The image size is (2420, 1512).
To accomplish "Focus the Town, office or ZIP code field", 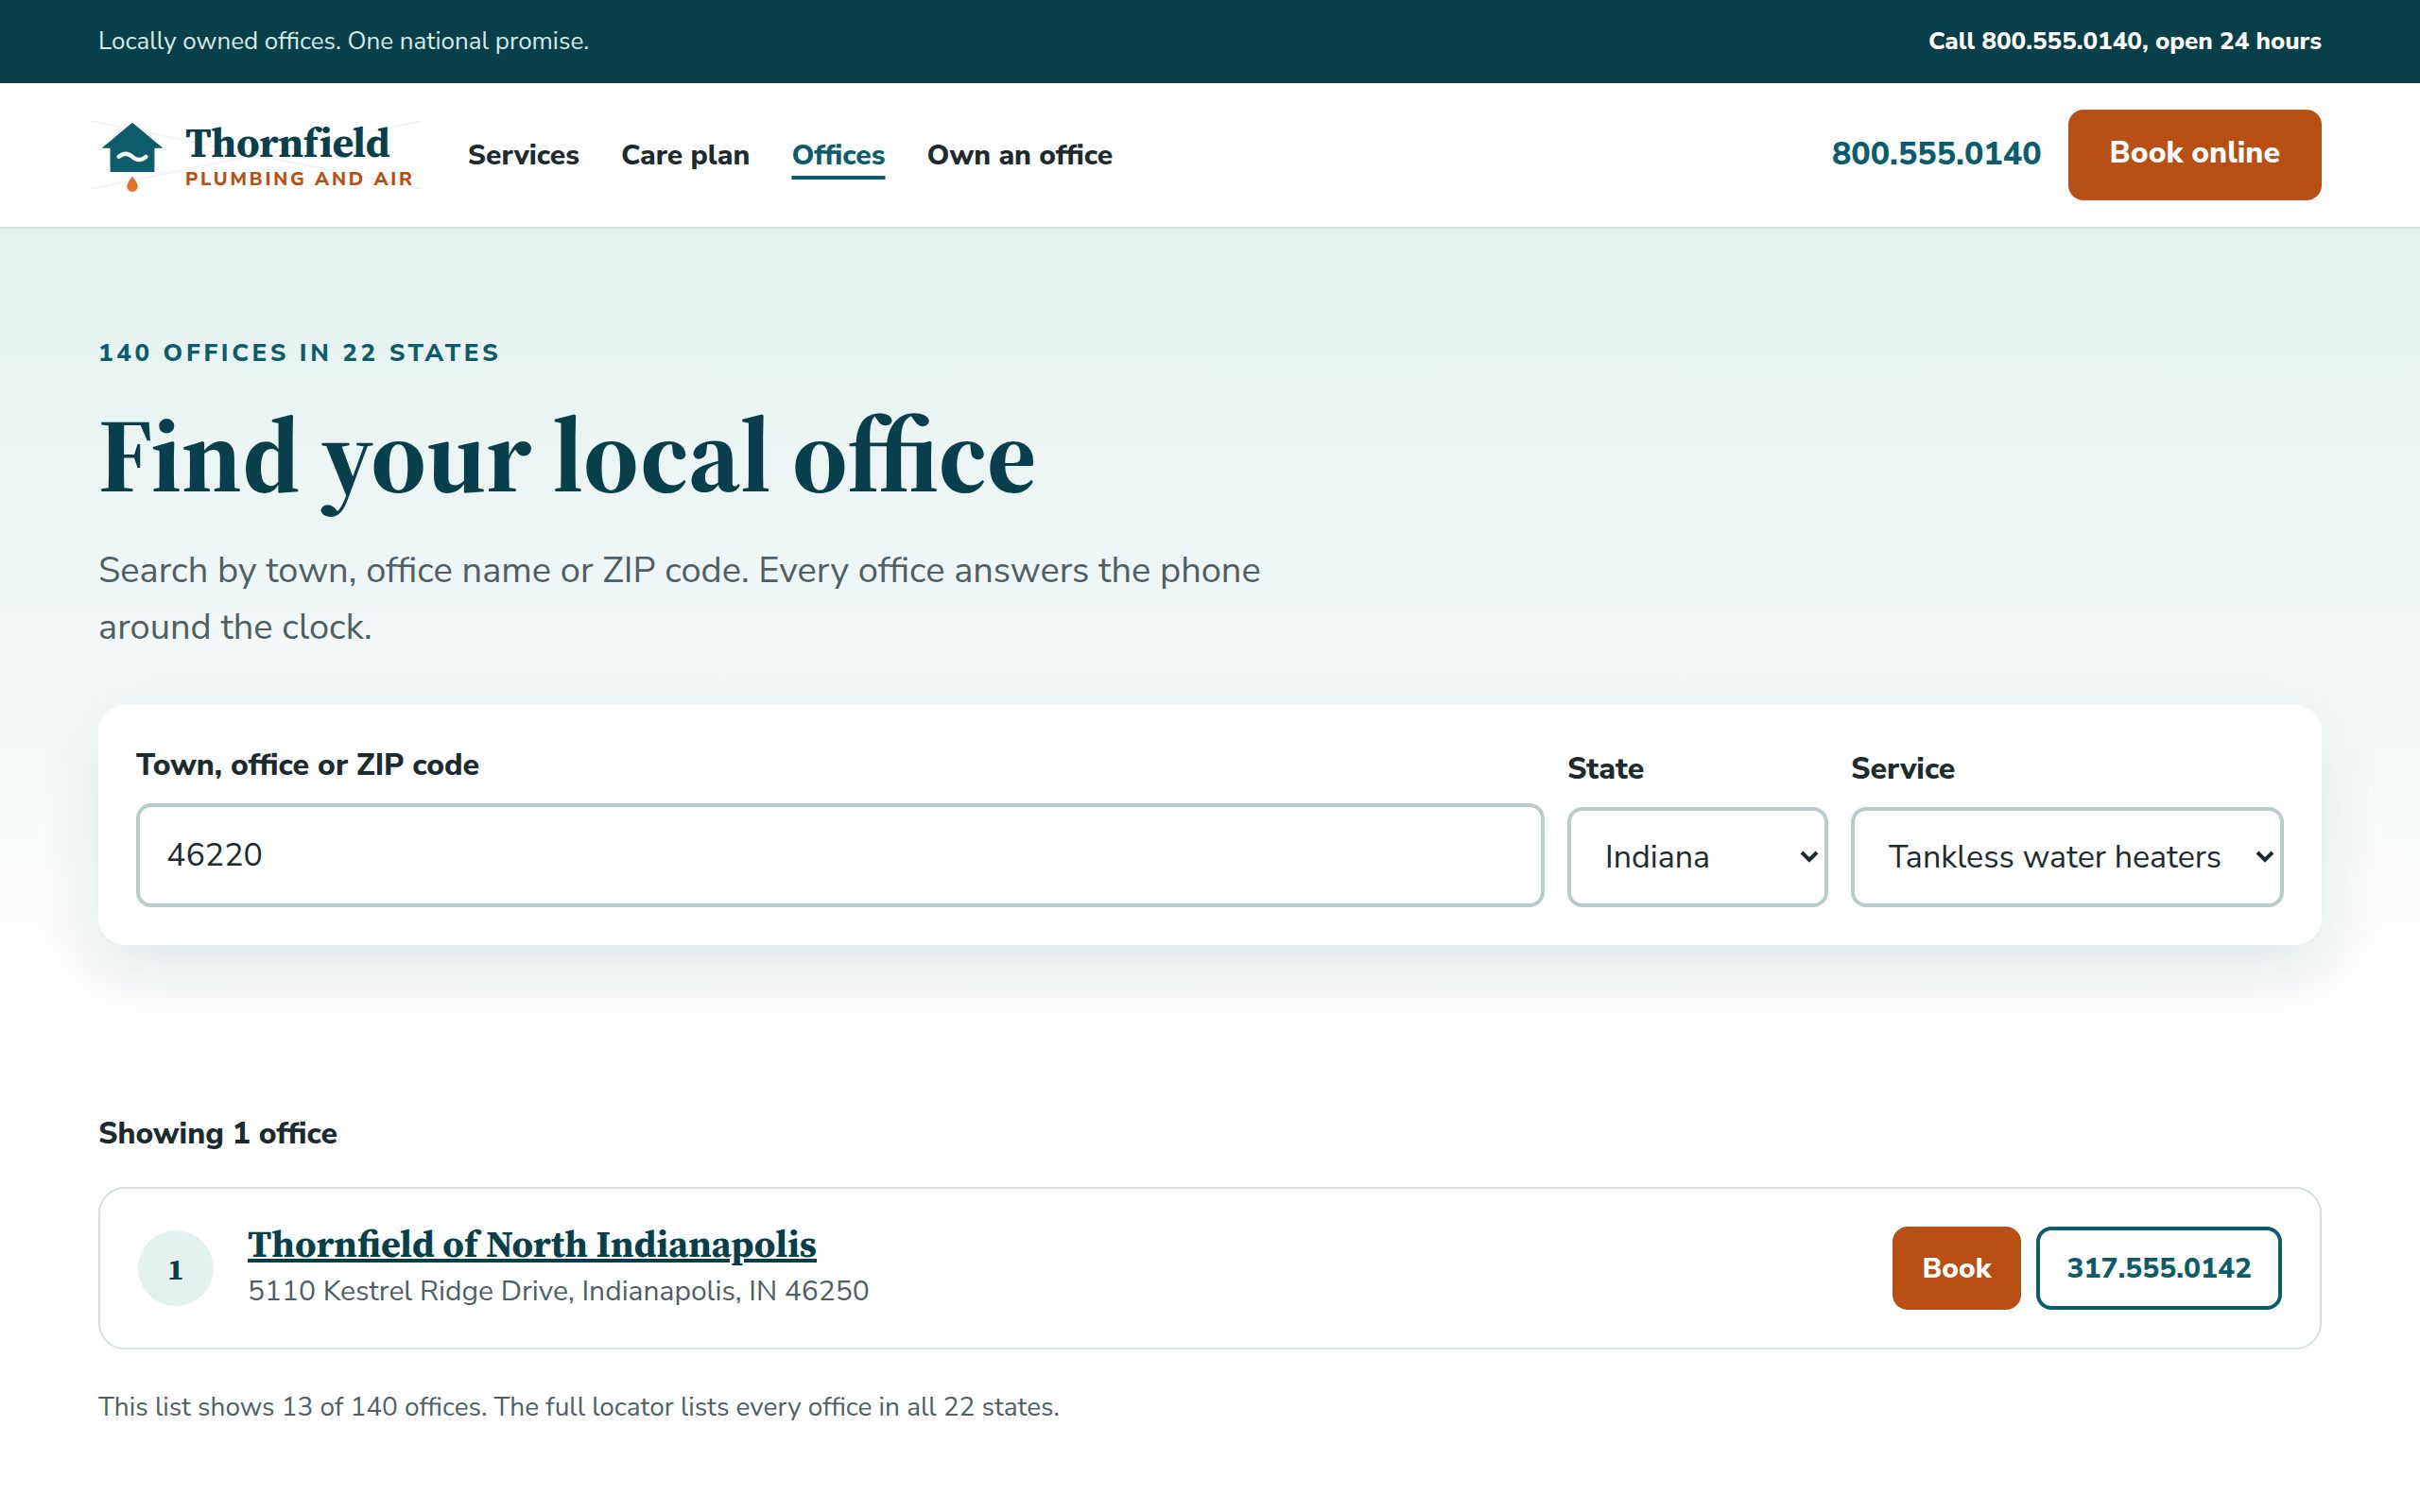I will [840, 855].
